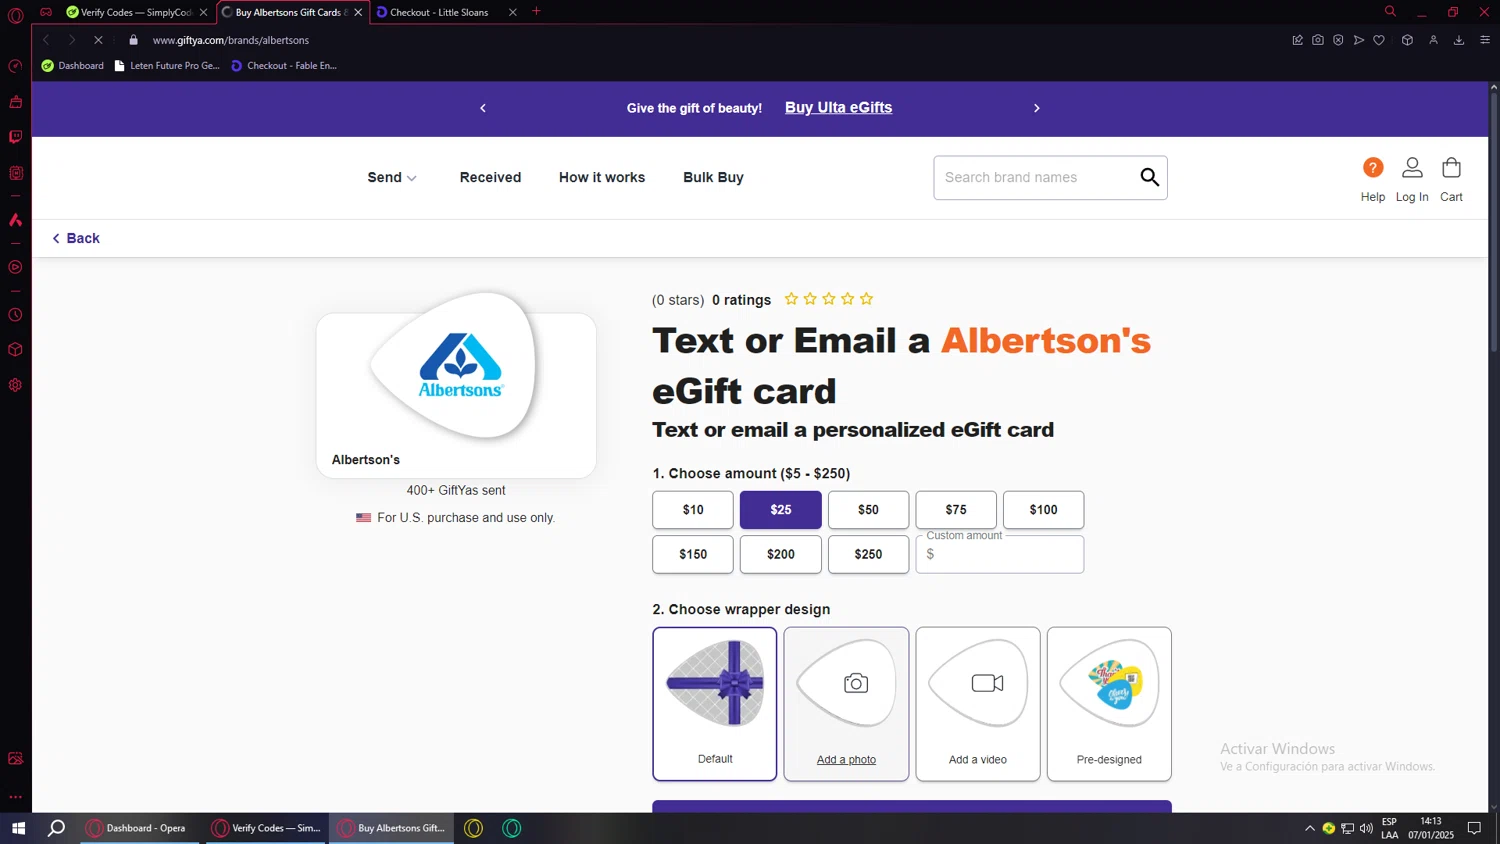The image size is (1500, 844).
Task: Open the chip-shaped icon in sidebar
Action: (x=15, y=173)
